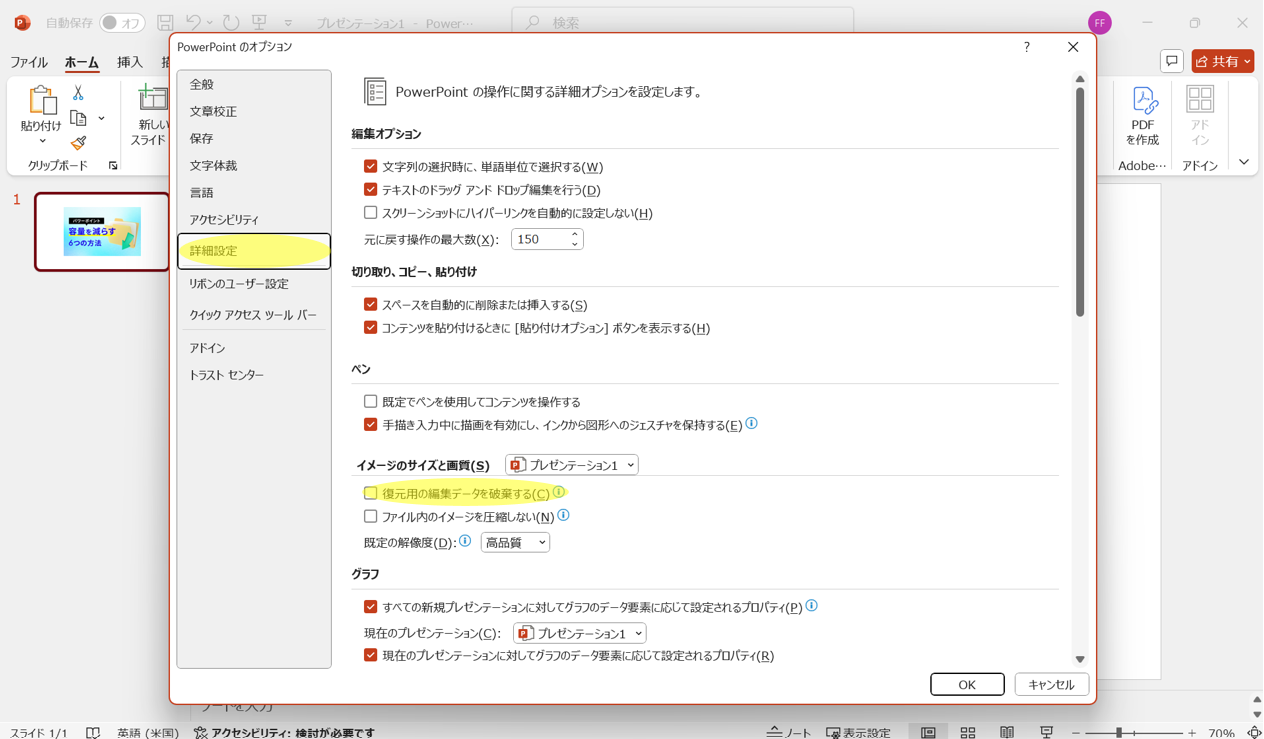Viewport: 1264px width, 739px height.
Task: Click fit slide to window icon
Action: [x=1254, y=732]
